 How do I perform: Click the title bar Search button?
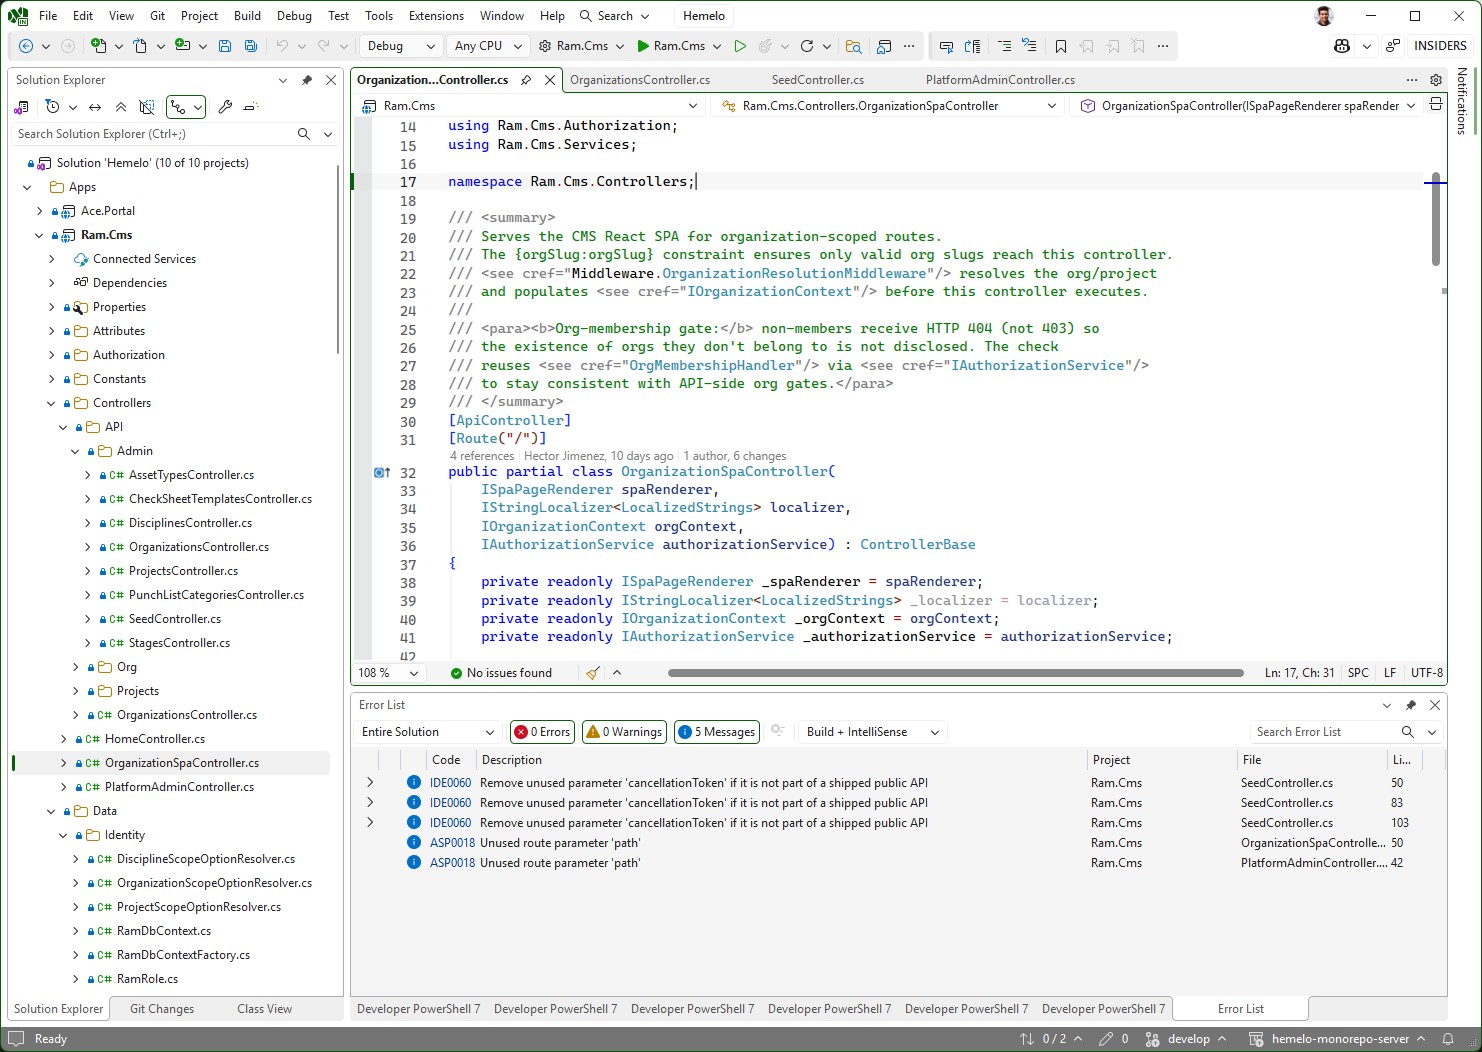[614, 16]
